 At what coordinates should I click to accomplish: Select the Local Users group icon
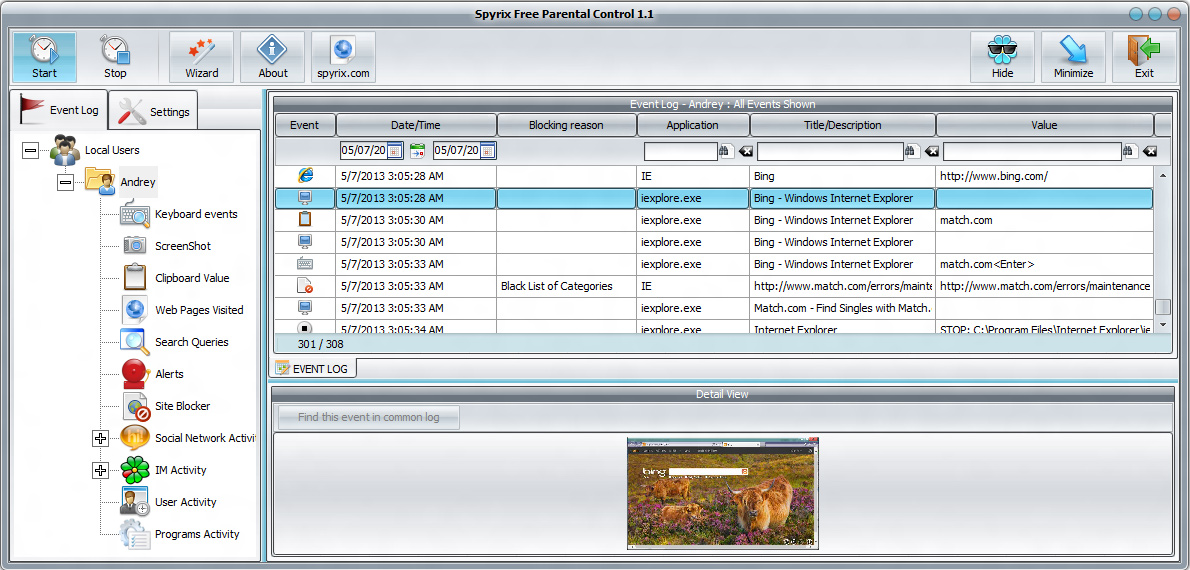65,150
